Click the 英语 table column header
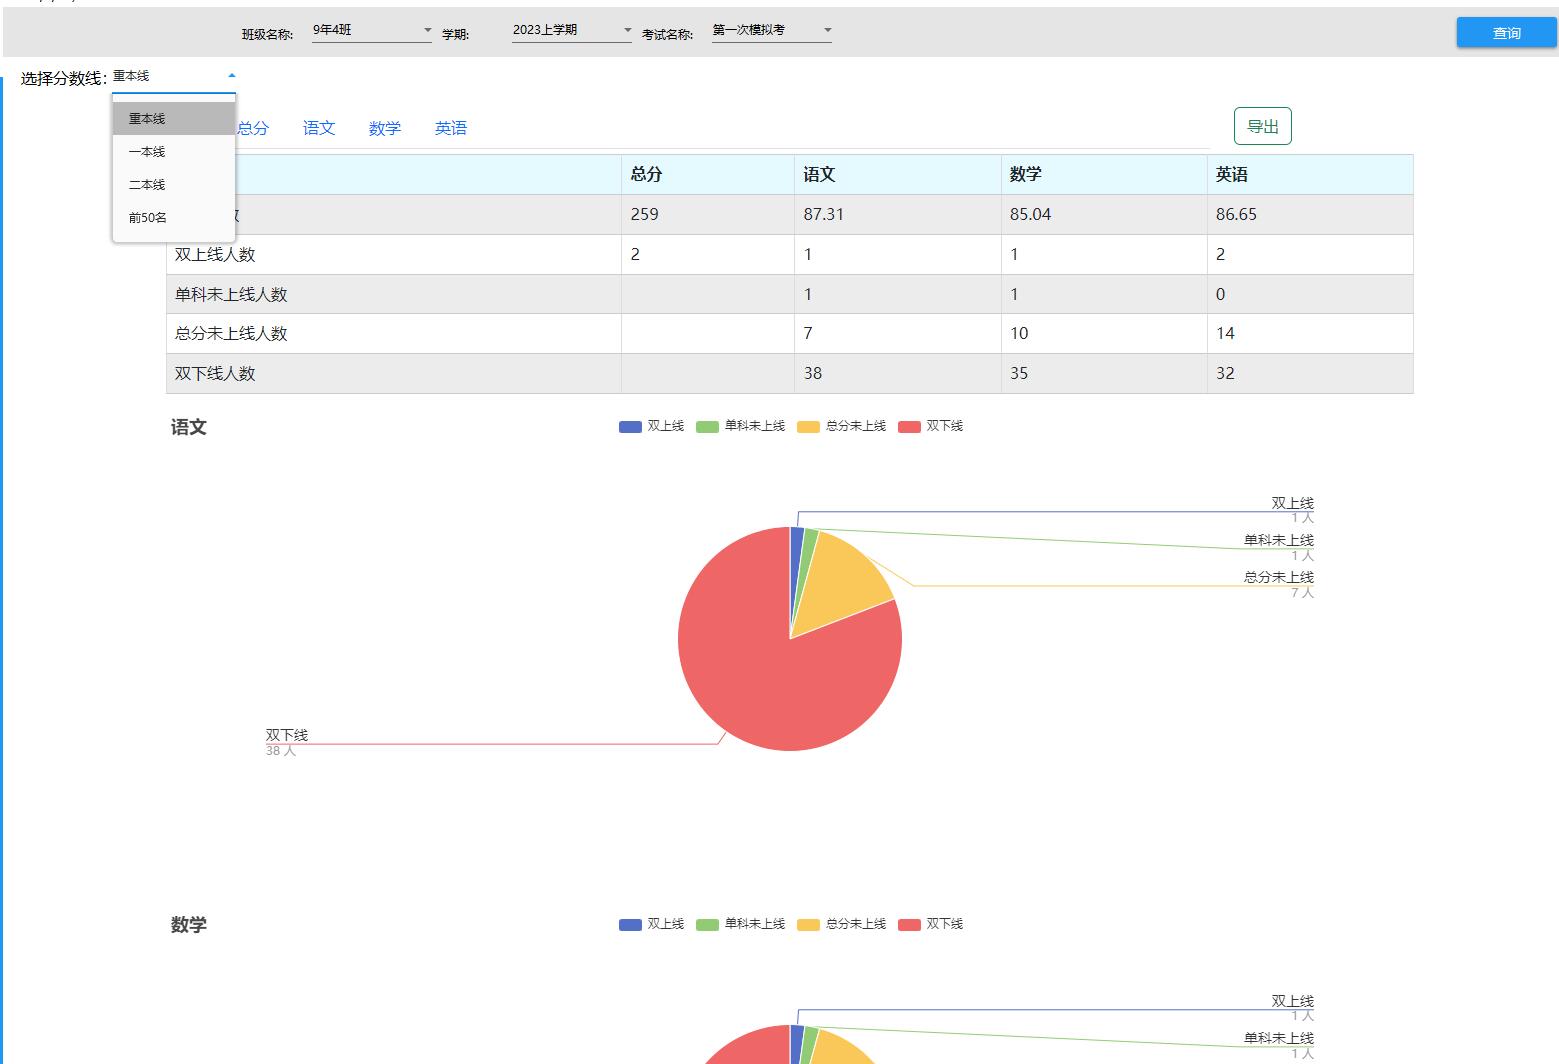This screenshot has width=1559, height=1064. [x=1310, y=174]
